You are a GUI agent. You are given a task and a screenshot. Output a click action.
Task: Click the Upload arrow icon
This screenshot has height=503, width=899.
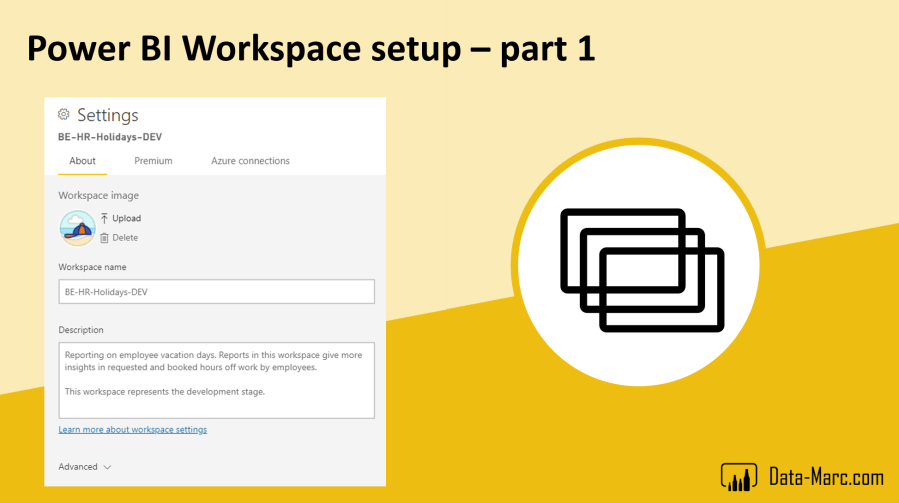pos(104,218)
